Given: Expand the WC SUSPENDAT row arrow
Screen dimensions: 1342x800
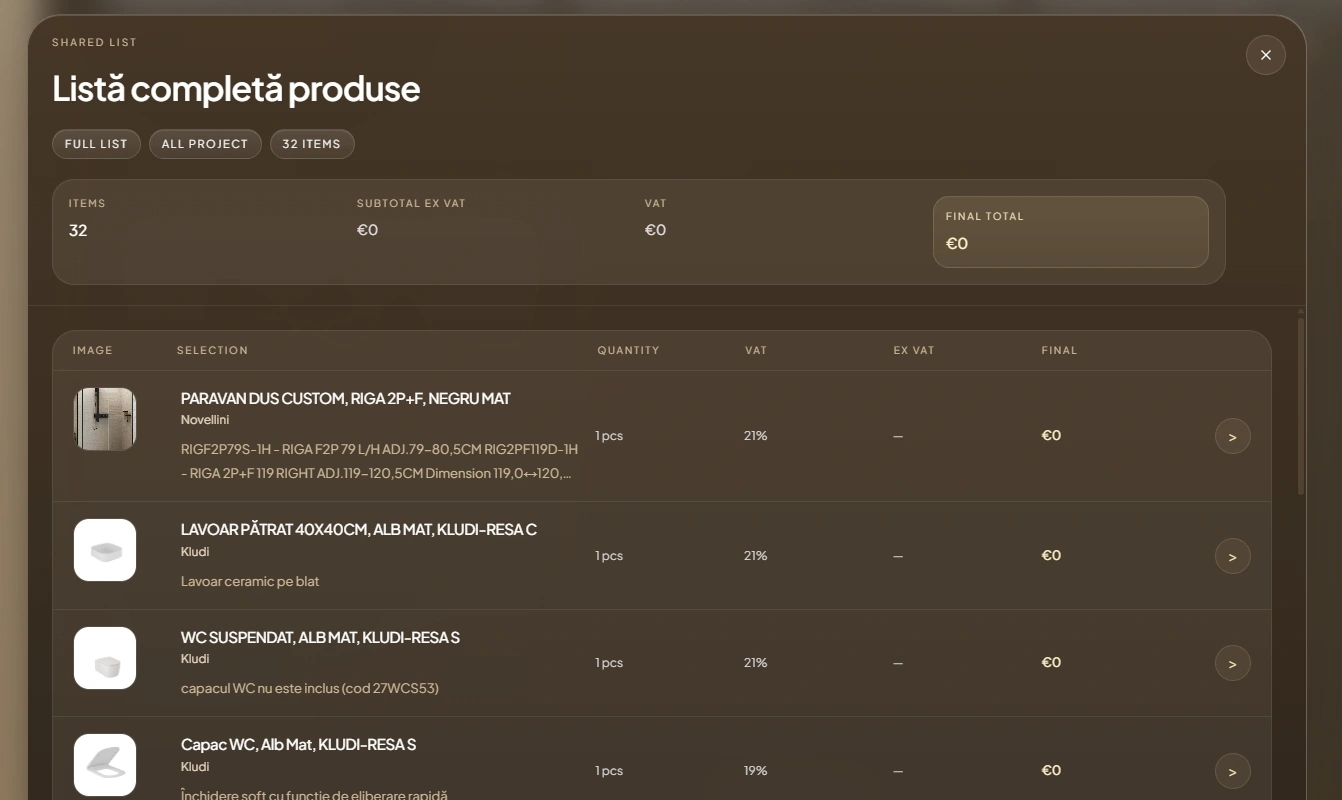Looking at the screenshot, I should (1232, 663).
